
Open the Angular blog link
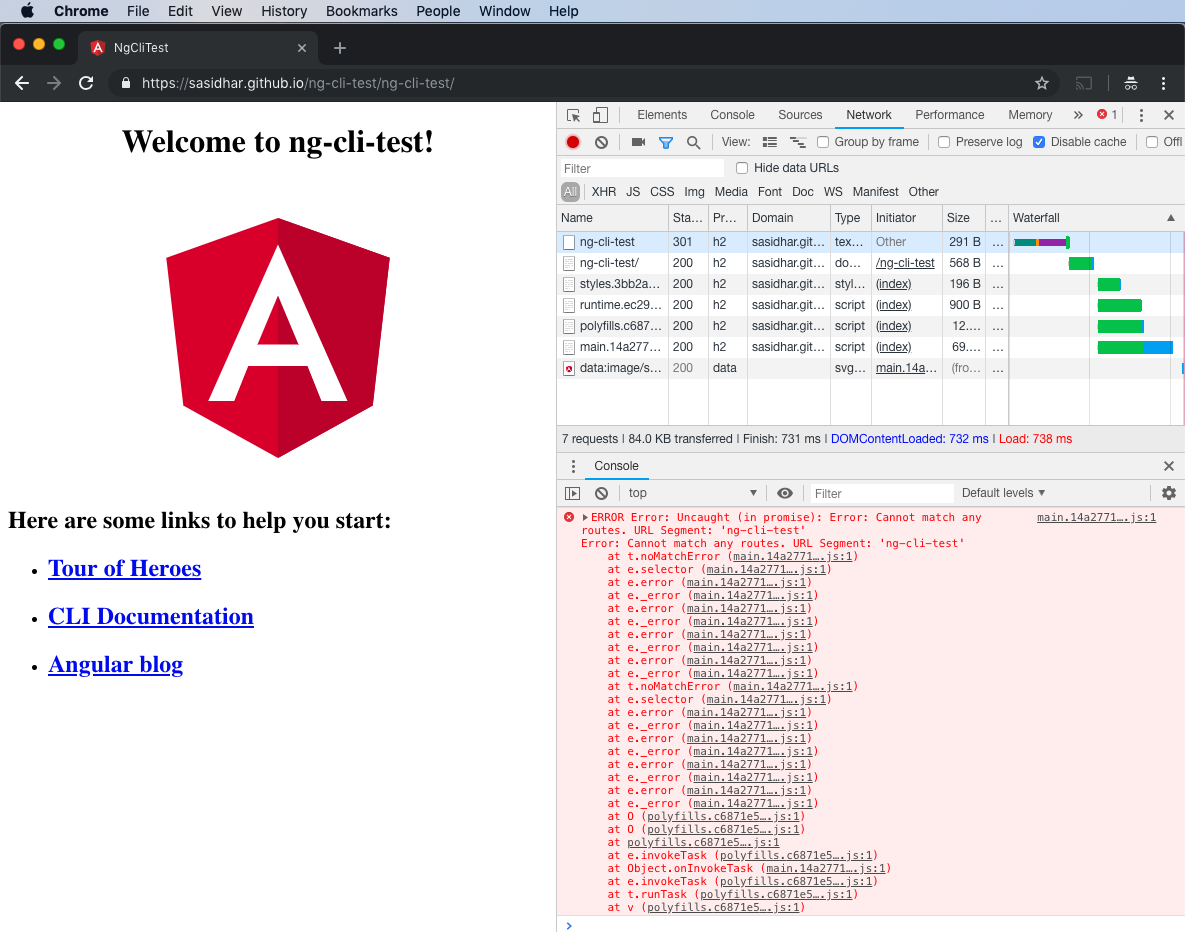click(116, 664)
